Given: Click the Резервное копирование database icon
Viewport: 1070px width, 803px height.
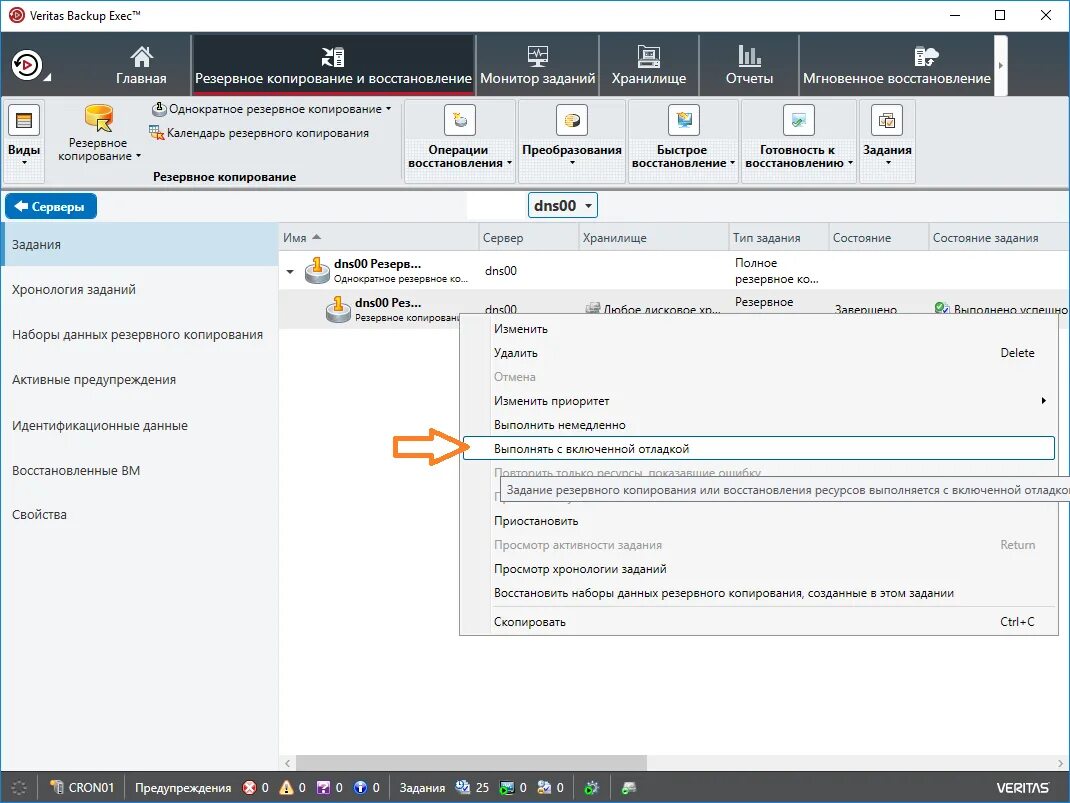Looking at the screenshot, I should pos(98,117).
